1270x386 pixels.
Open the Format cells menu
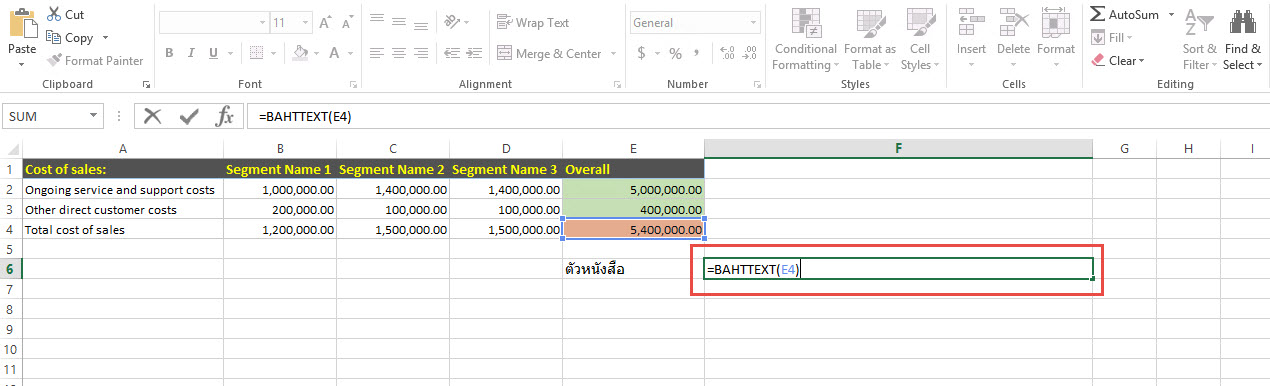point(1055,39)
